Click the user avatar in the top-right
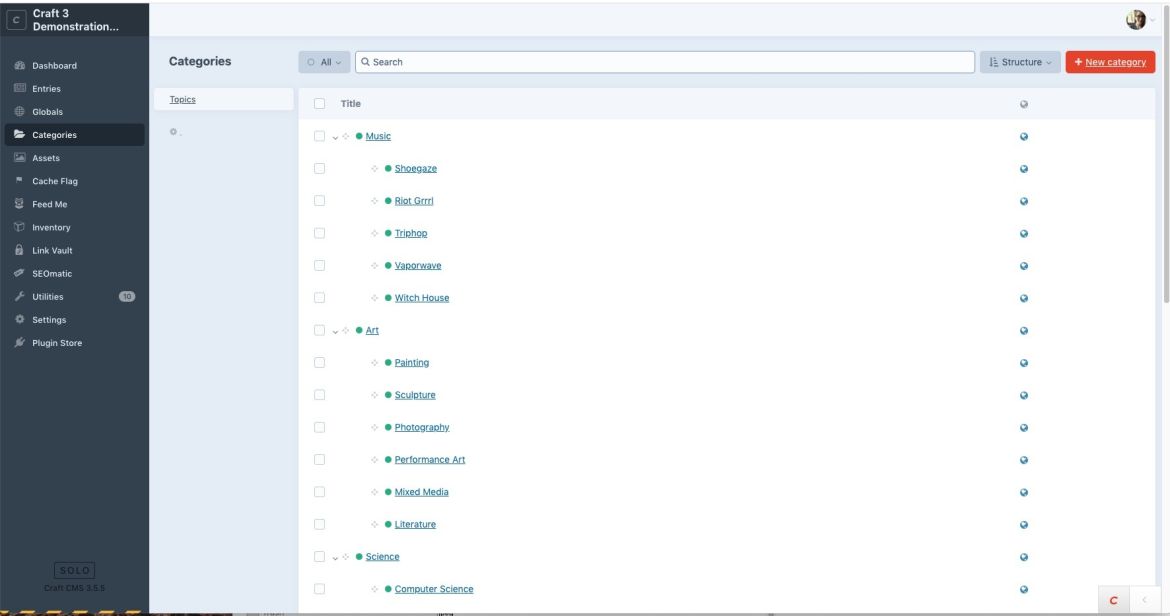 (x=1133, y=17)
